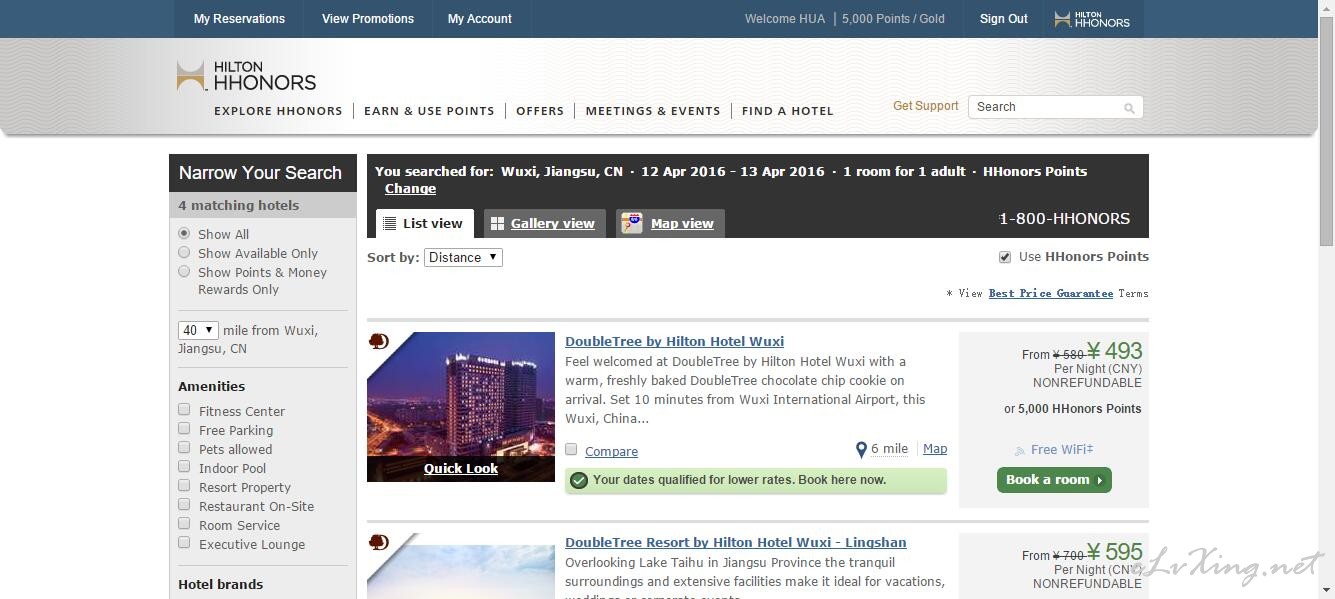
Task: Click the Hilton HHonors logo in header
Action: point(246,76)
